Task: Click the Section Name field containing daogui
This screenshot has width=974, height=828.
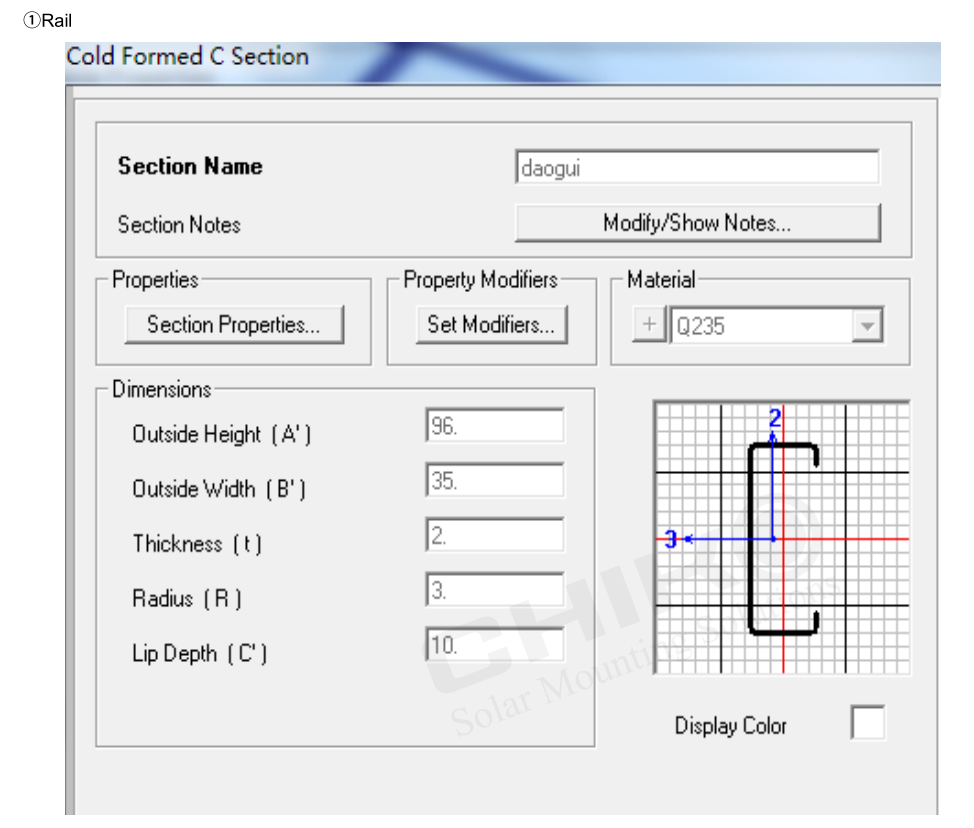Action: pos(697,168)
